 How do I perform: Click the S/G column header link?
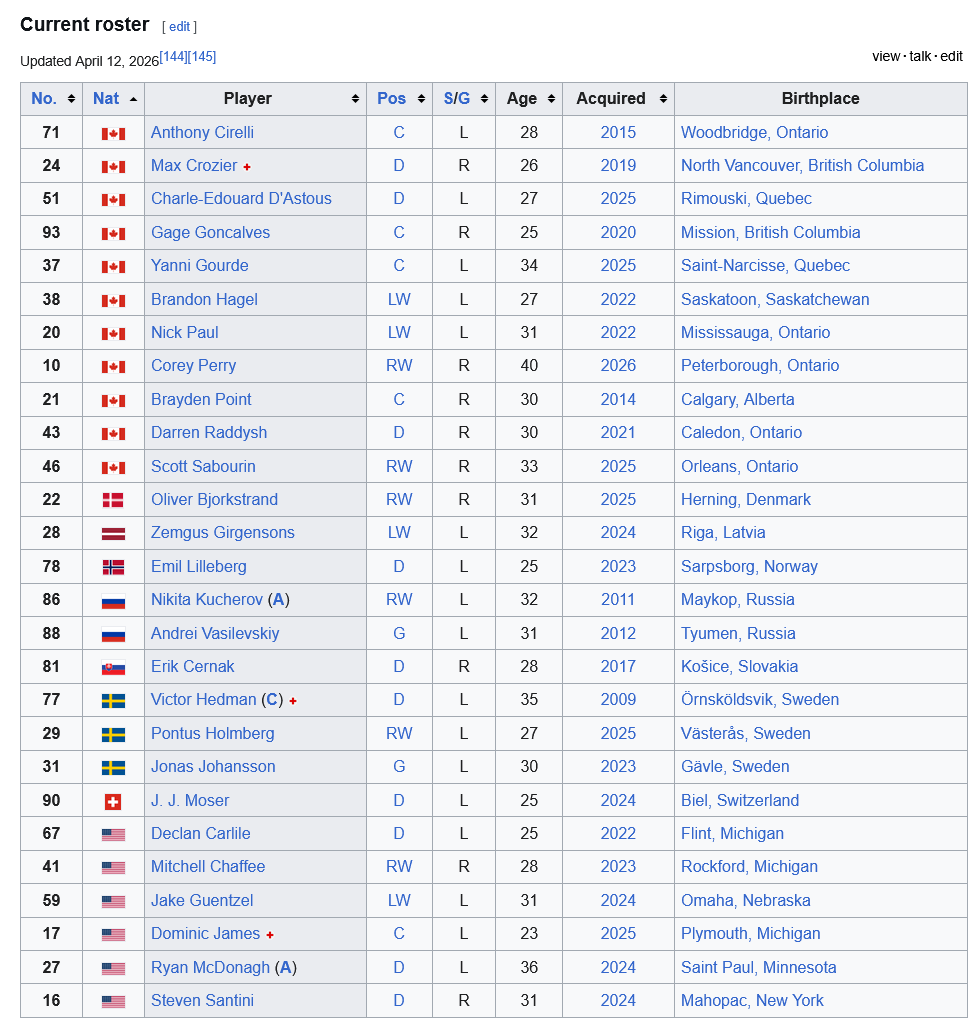(x=457, y=98)
